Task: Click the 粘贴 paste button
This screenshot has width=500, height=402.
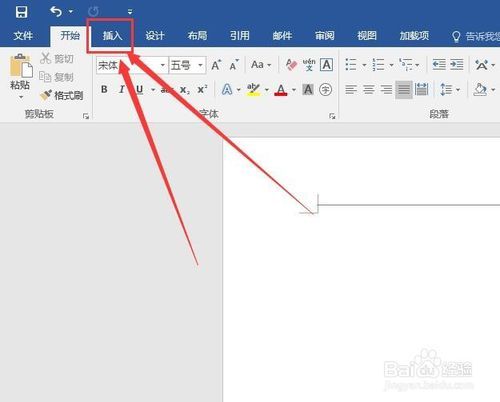Action: 20,76
